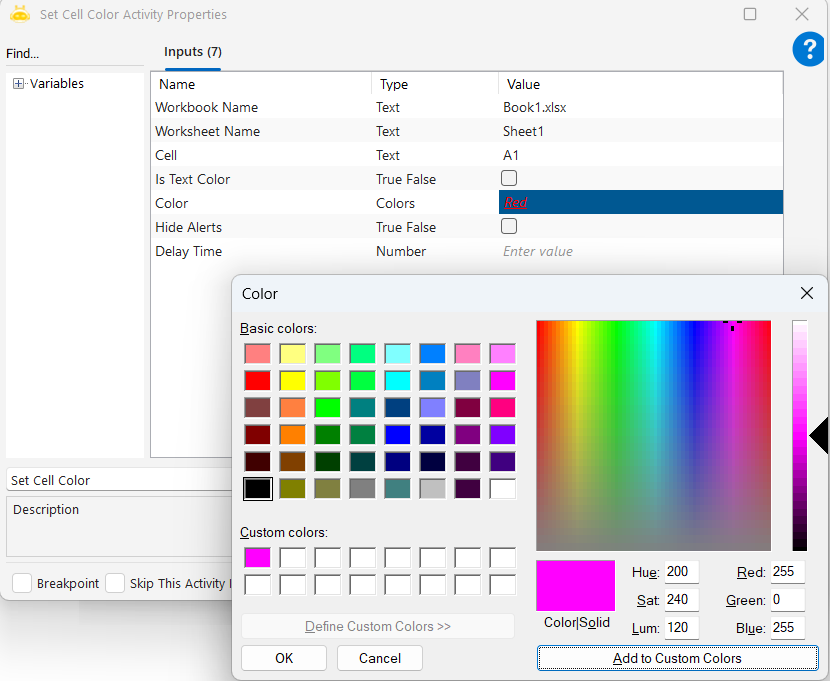This screenshot has width=830, height=681.
Task: Click the luminosity slider arrow
Action: 818,435
